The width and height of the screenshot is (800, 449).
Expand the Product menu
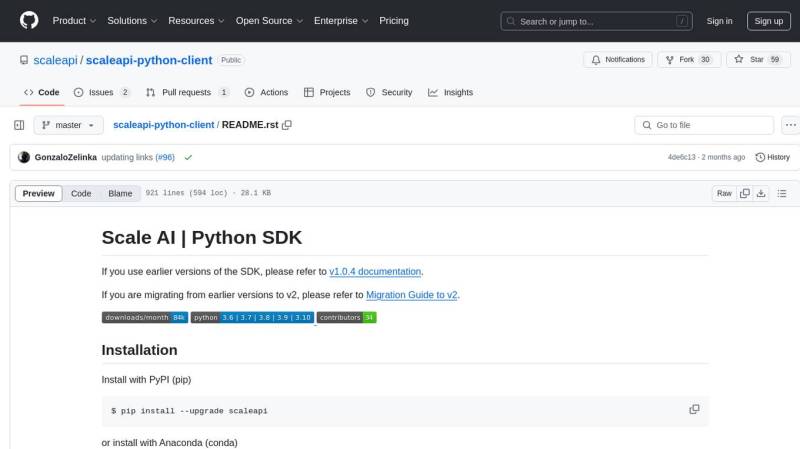coord(74,21)
